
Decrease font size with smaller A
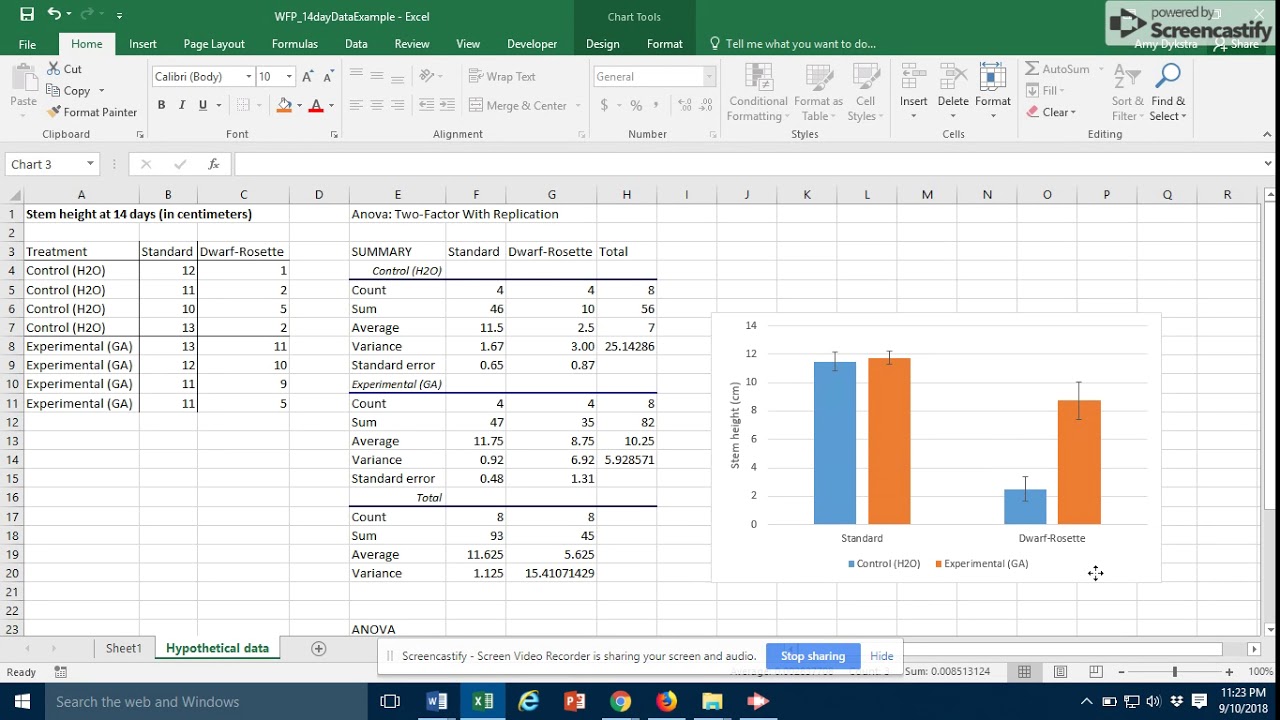pyautogui.click(x=328, y=76)
